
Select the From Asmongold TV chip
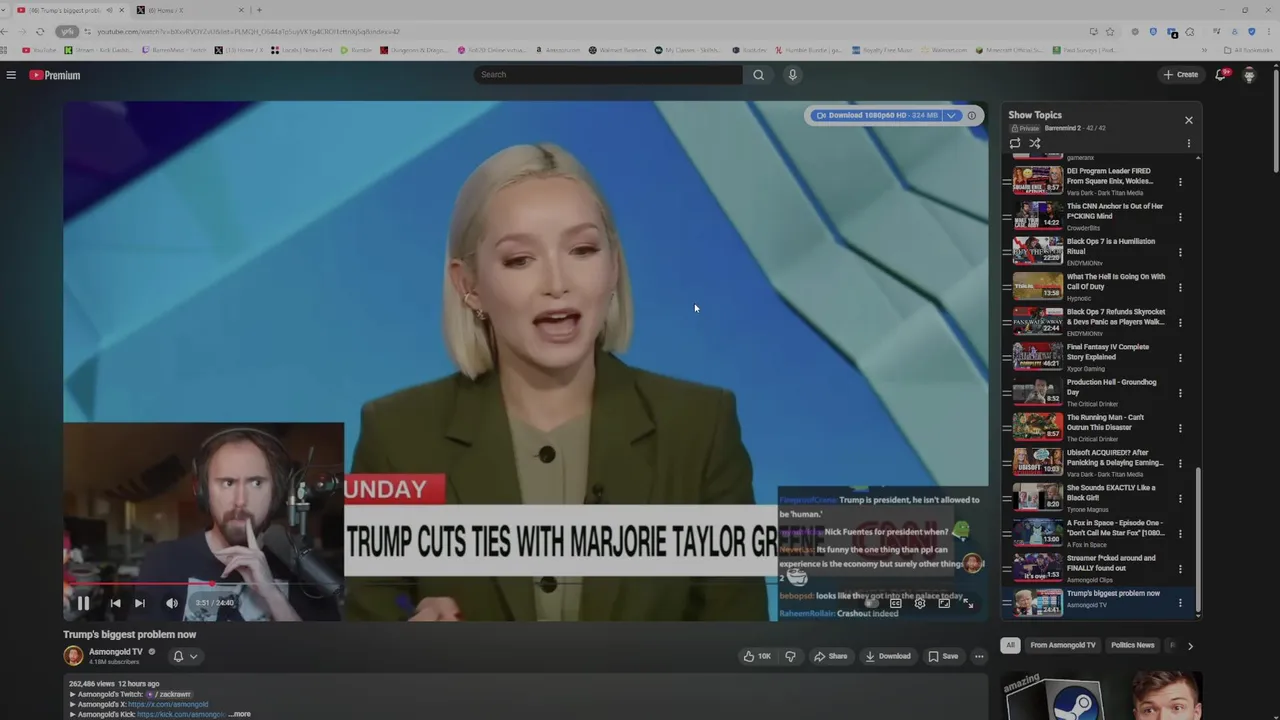click(1063, 646)
